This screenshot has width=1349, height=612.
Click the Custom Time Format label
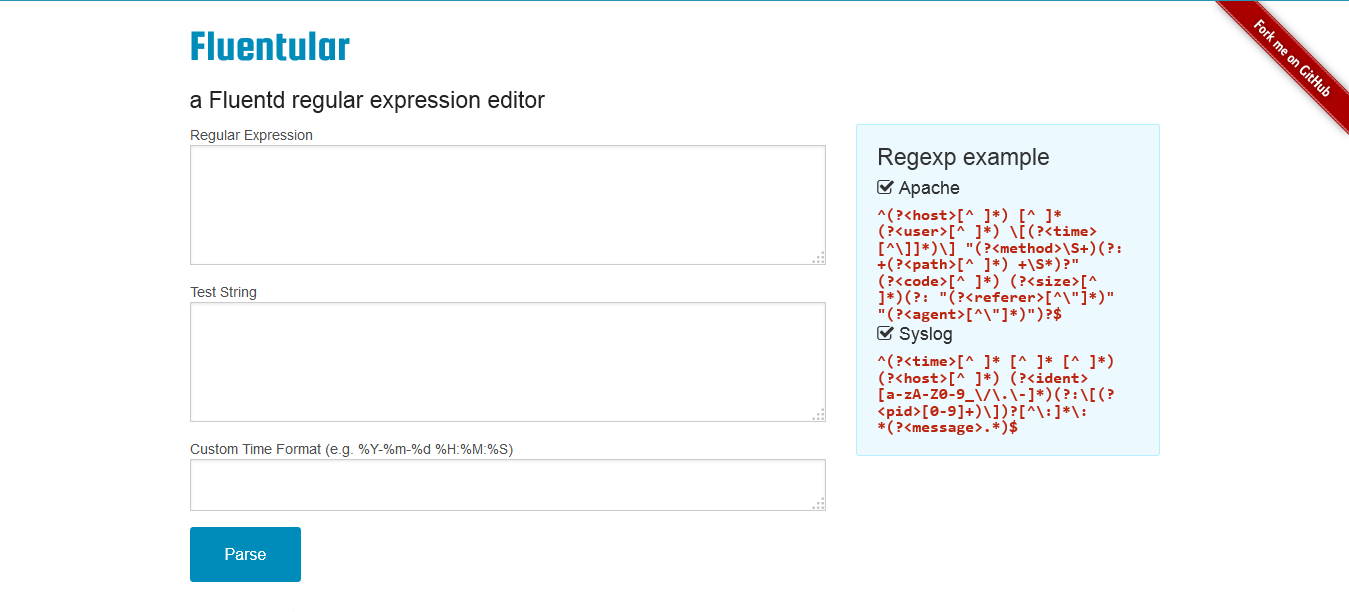point(351,449)
